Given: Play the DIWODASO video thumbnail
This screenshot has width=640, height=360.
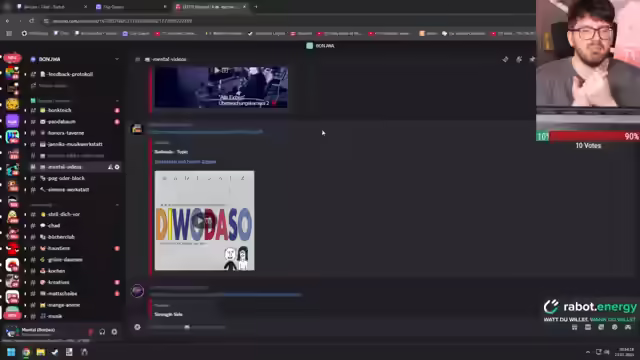Looking at the screenshot, I should click(x=199, y=221).
